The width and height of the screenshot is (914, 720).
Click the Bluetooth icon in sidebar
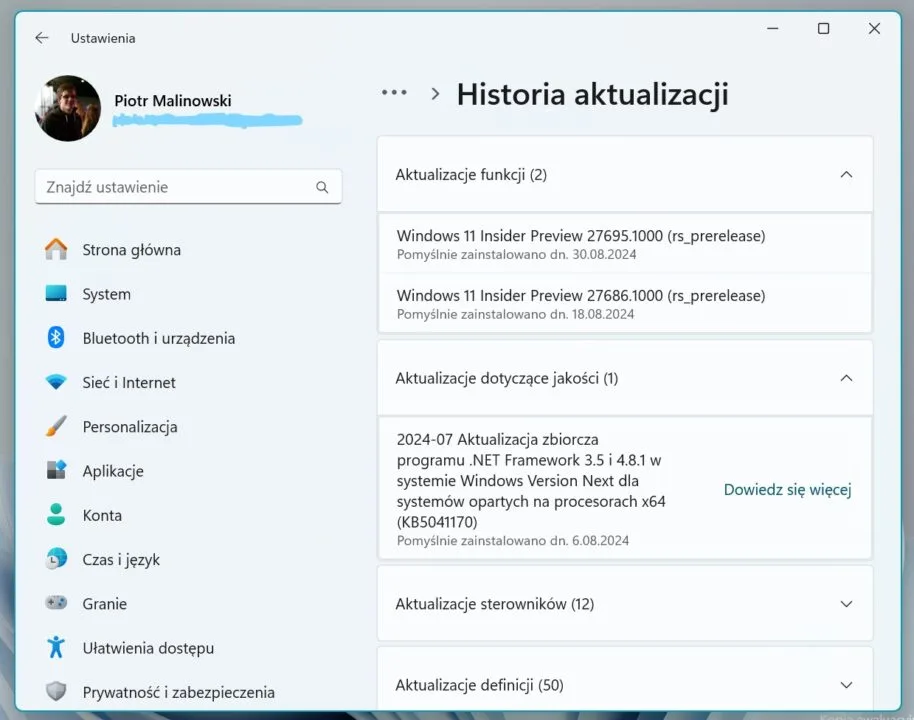point(56,338)
